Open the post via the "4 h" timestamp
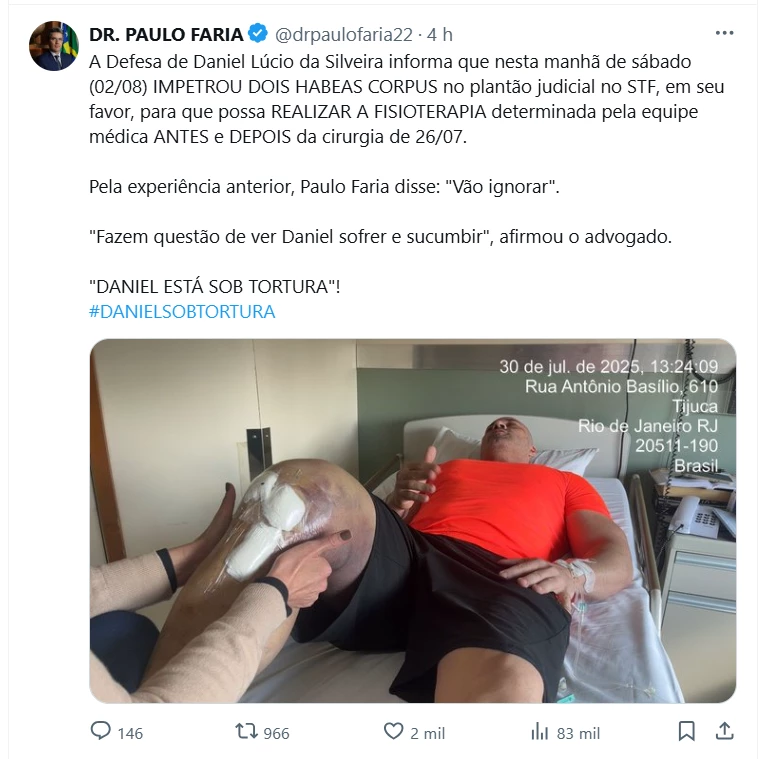The image size is (780, 759). pos(440,34)
